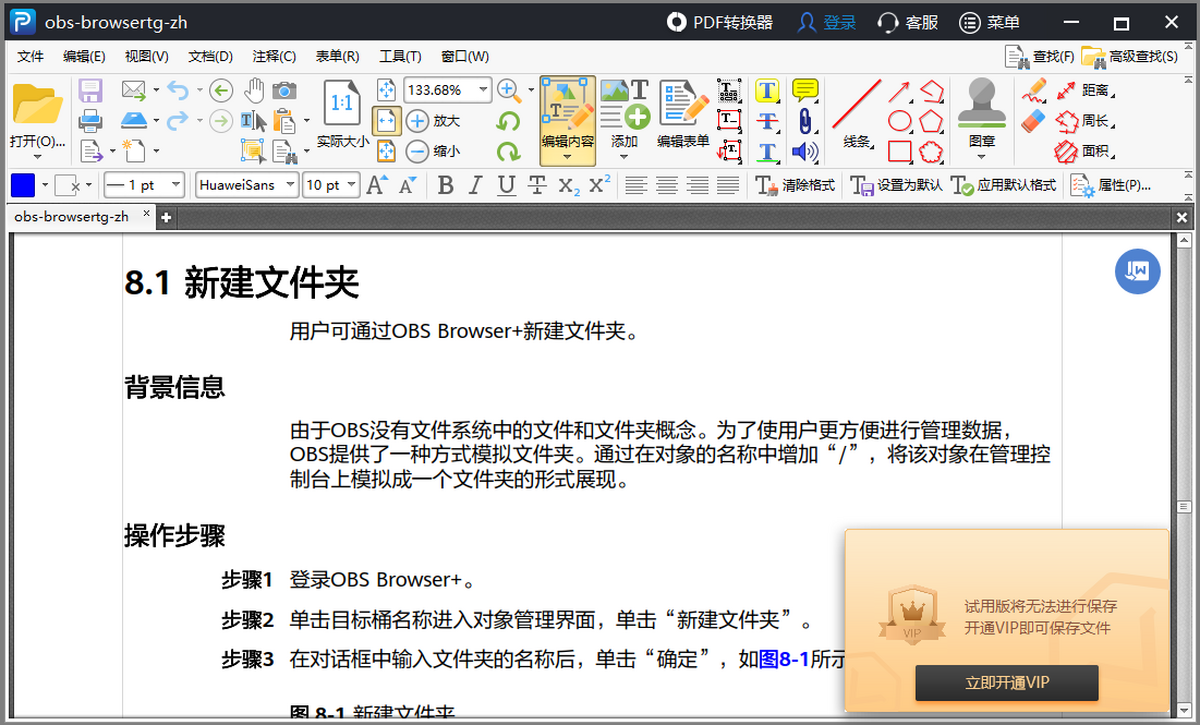Select the red pentagon polygon tool
1200x725 pixels.
(x=932, y=121)
